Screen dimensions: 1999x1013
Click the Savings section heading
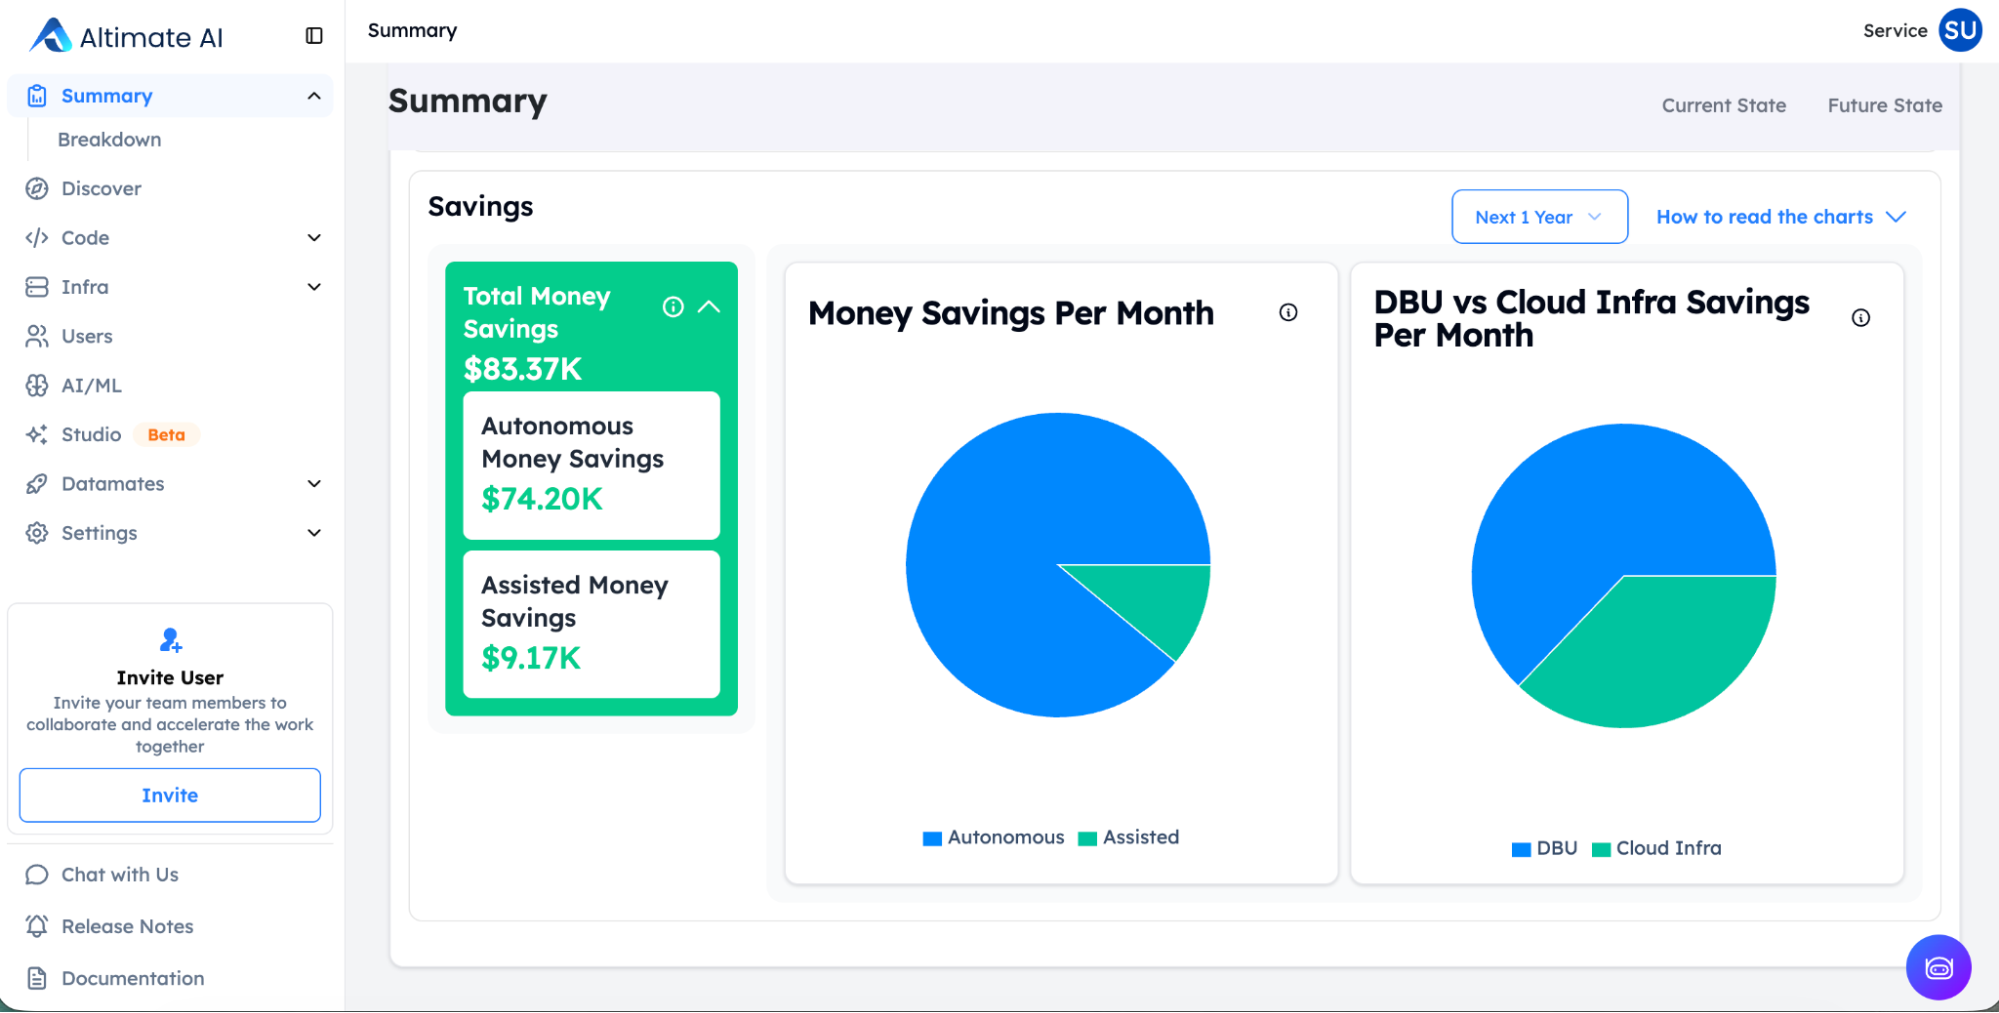[x=480, y=207]
